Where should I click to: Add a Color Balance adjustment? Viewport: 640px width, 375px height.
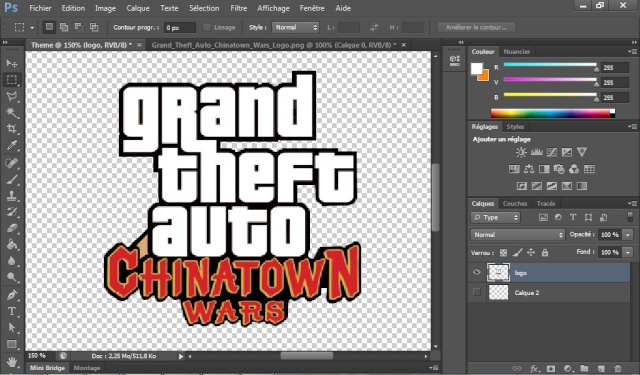(529, 169)
